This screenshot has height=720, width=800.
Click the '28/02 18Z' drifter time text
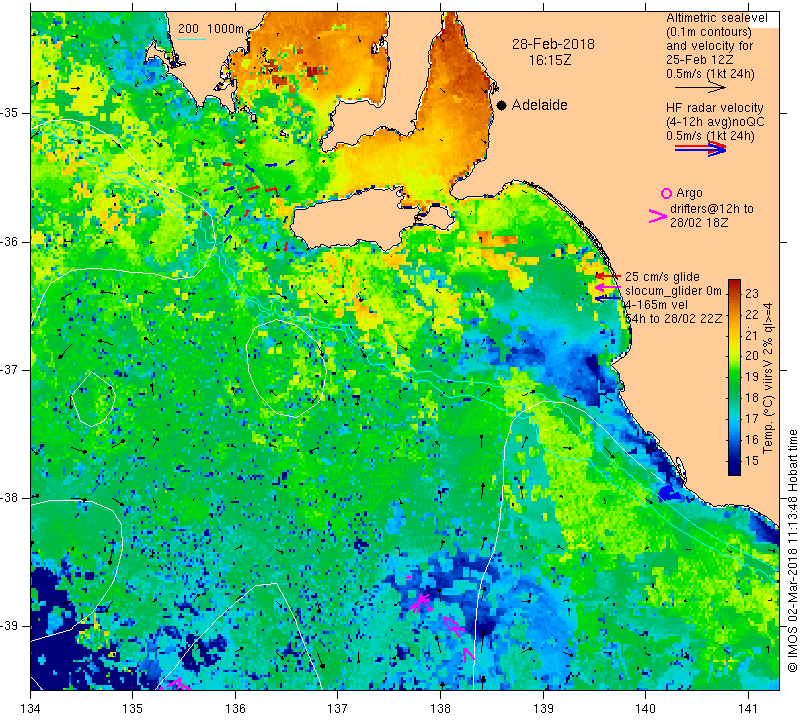(x=698, y=222)
